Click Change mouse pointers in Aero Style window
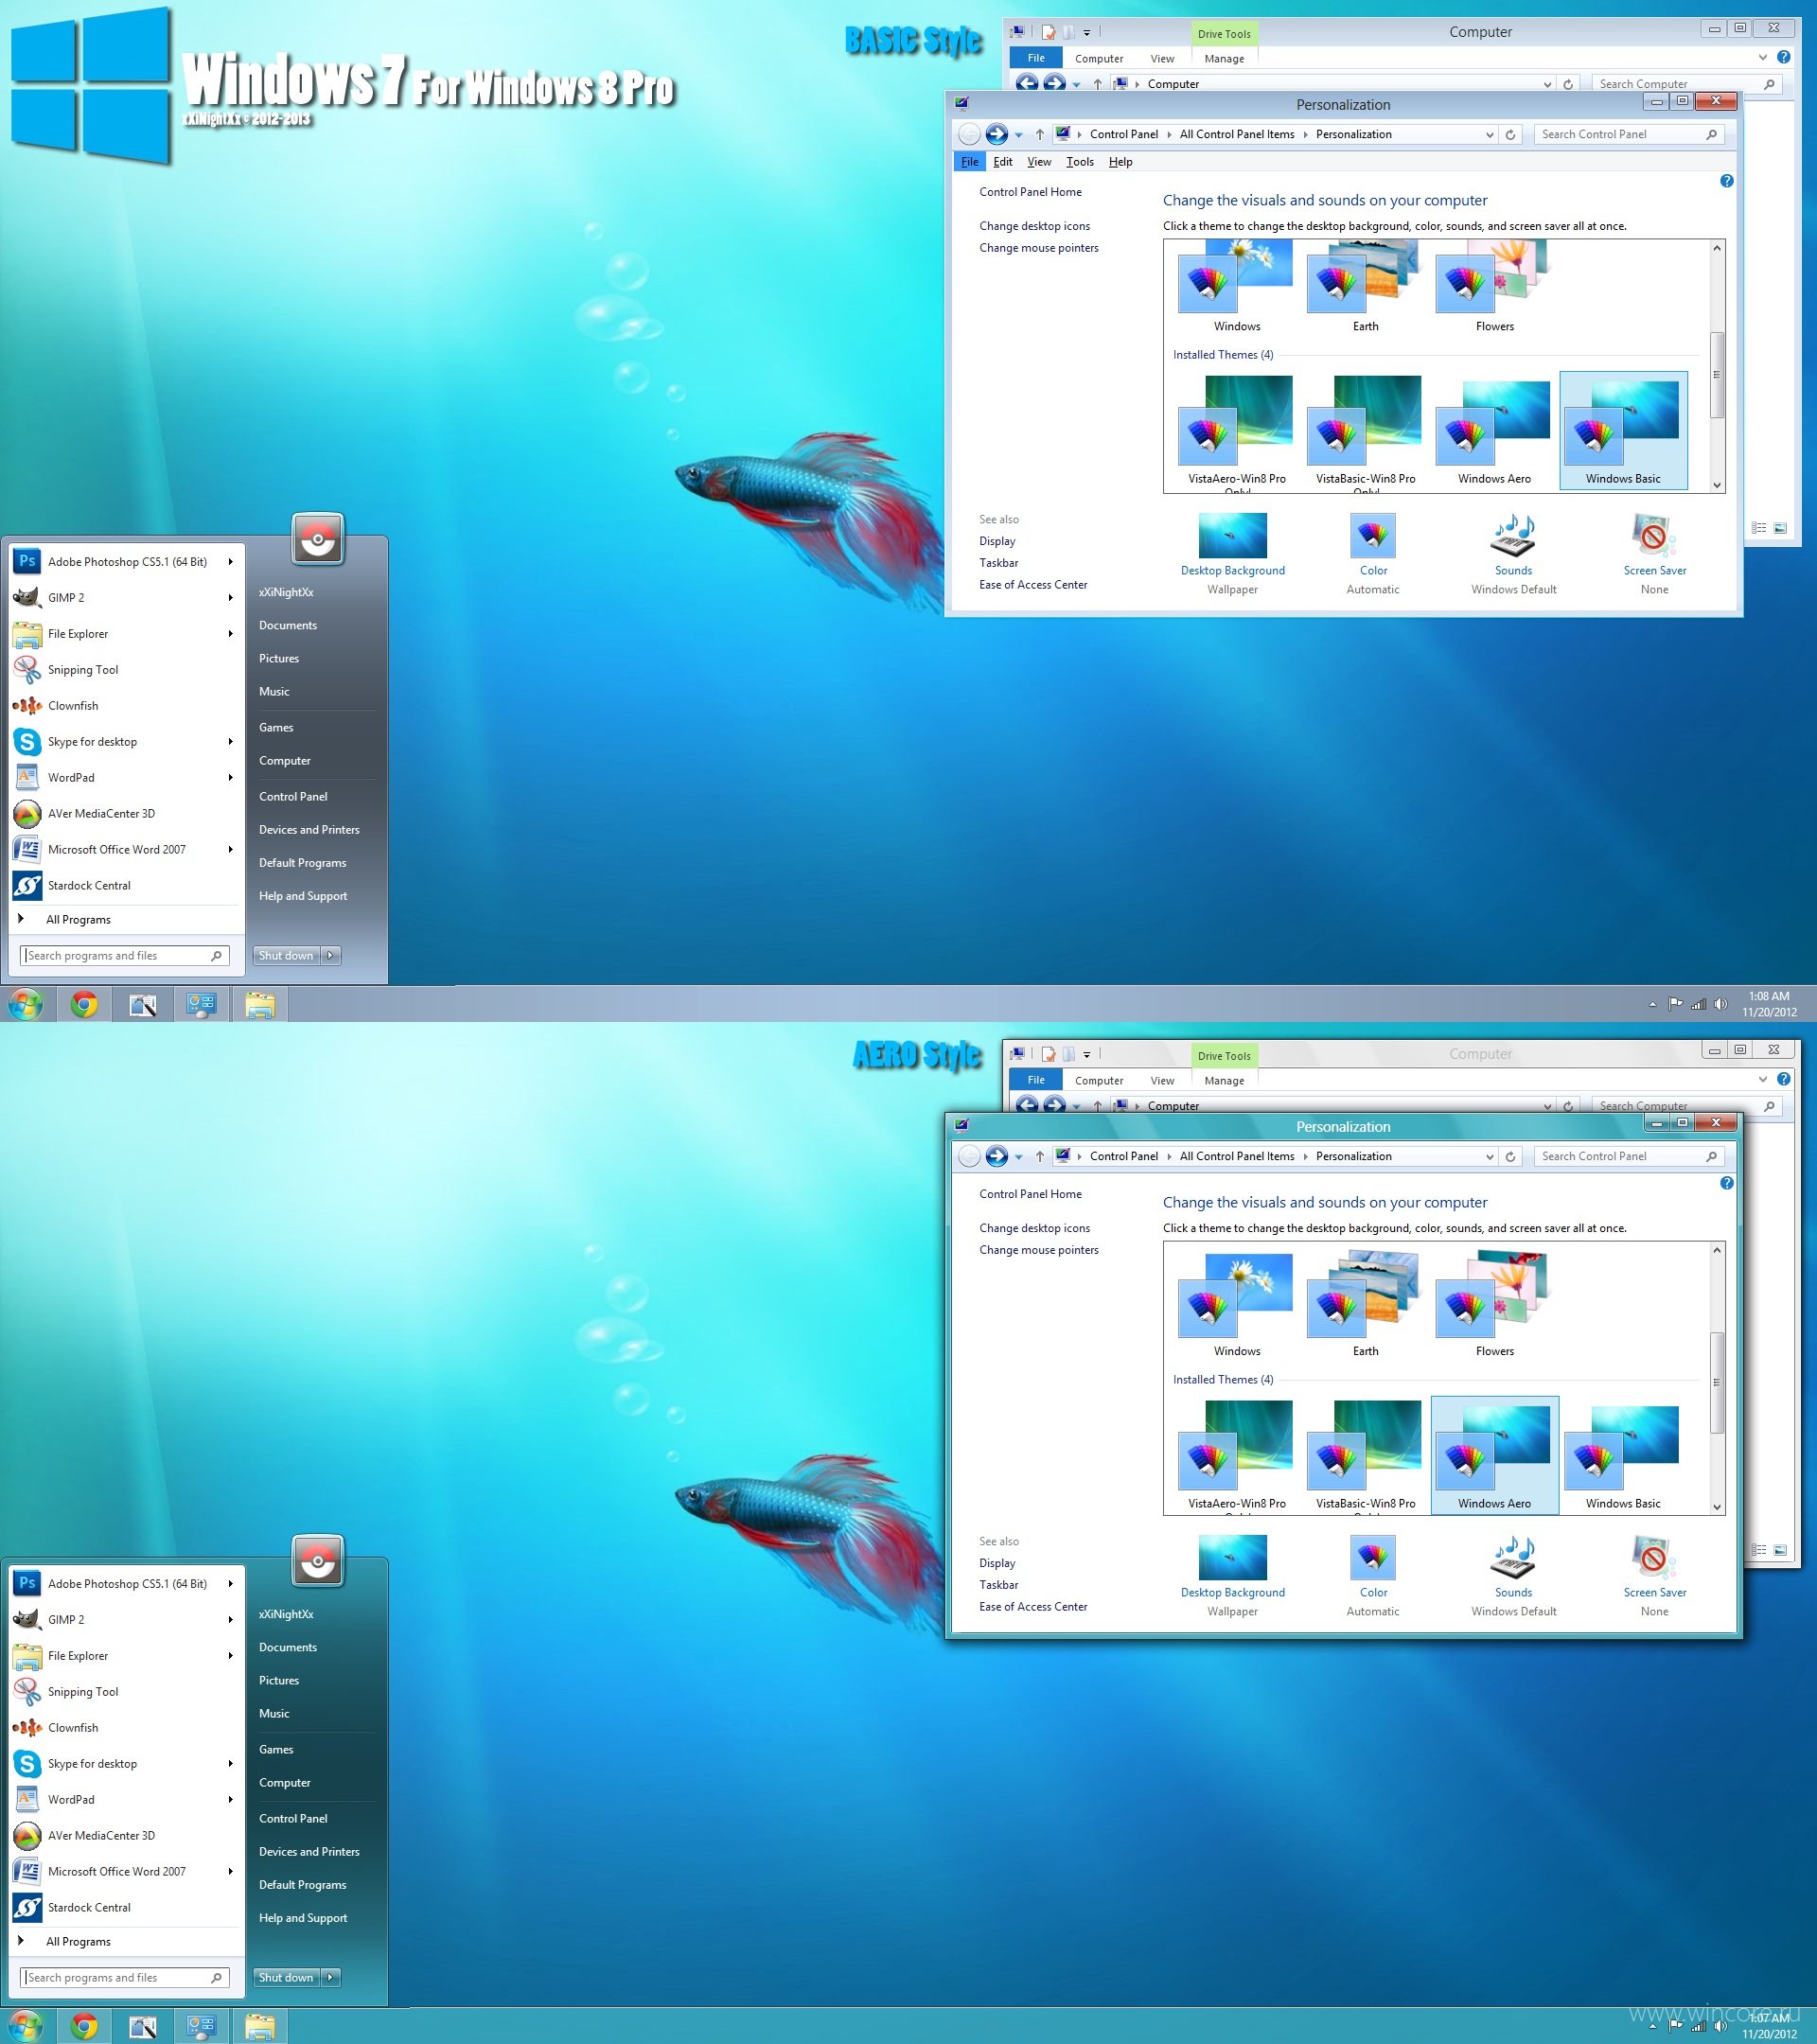The image size is (1817, 2044). (x=1038, y=1250)
